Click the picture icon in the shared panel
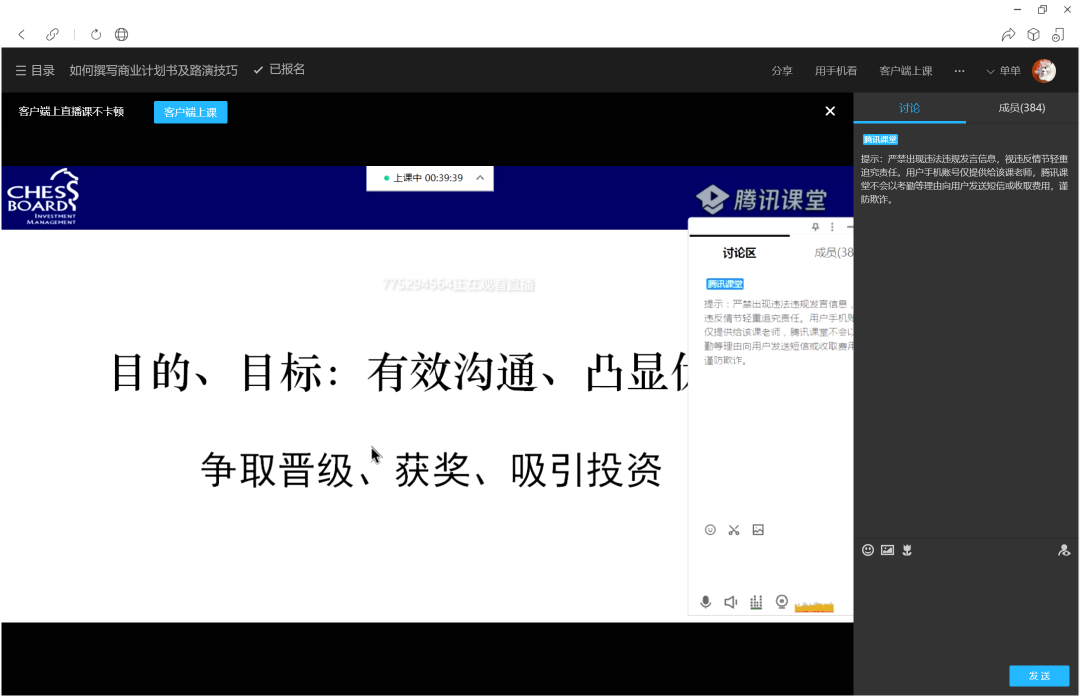 click(x=758, y=530)
